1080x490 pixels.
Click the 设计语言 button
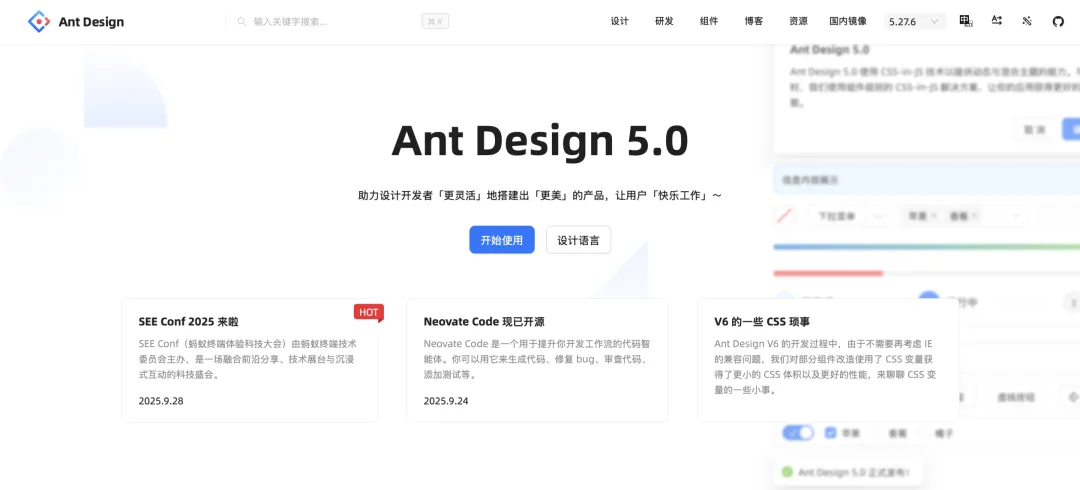click(578, 240)
